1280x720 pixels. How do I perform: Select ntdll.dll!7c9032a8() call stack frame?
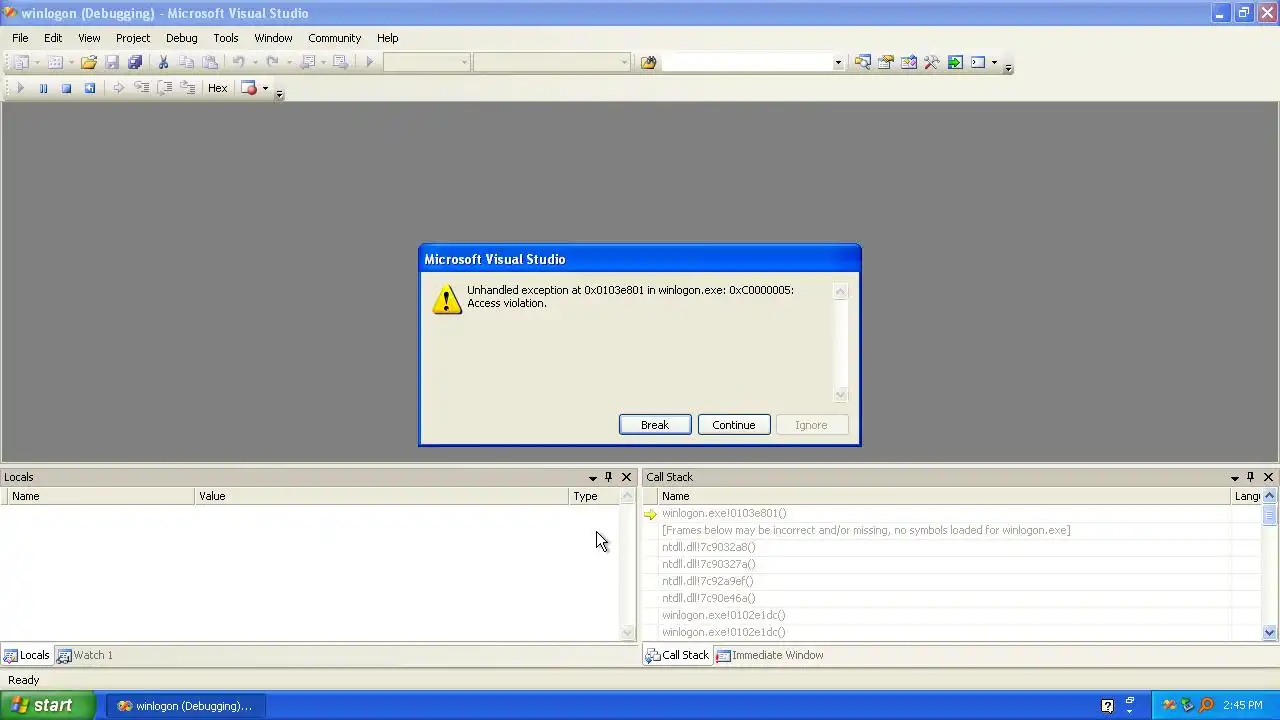[x=708, y=547]
